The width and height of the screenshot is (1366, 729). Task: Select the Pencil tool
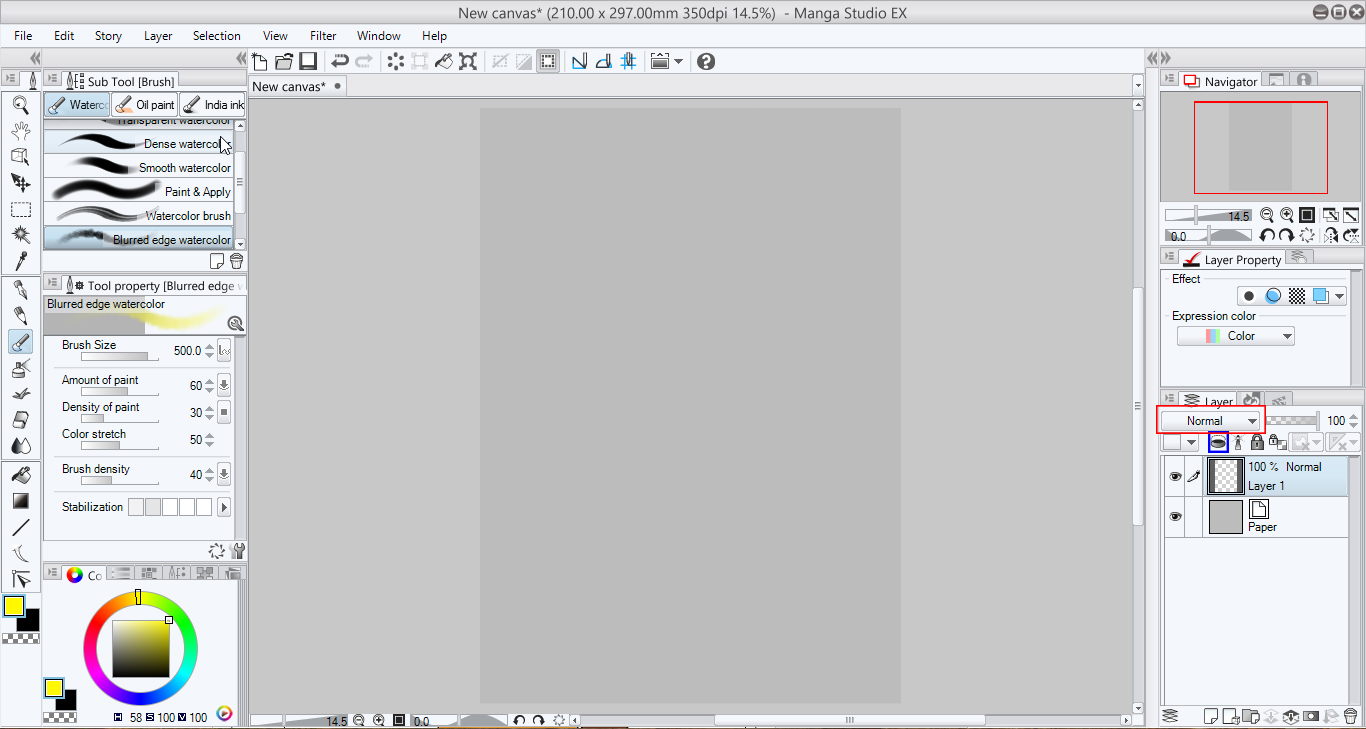click(20, 317)
